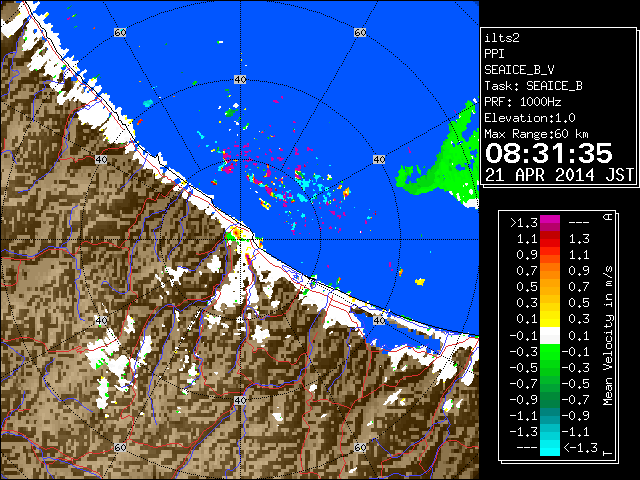The width and height of the screenshot is (640, 480).
Task: Click the white band in the velocity legend
Action: point(550,336)
